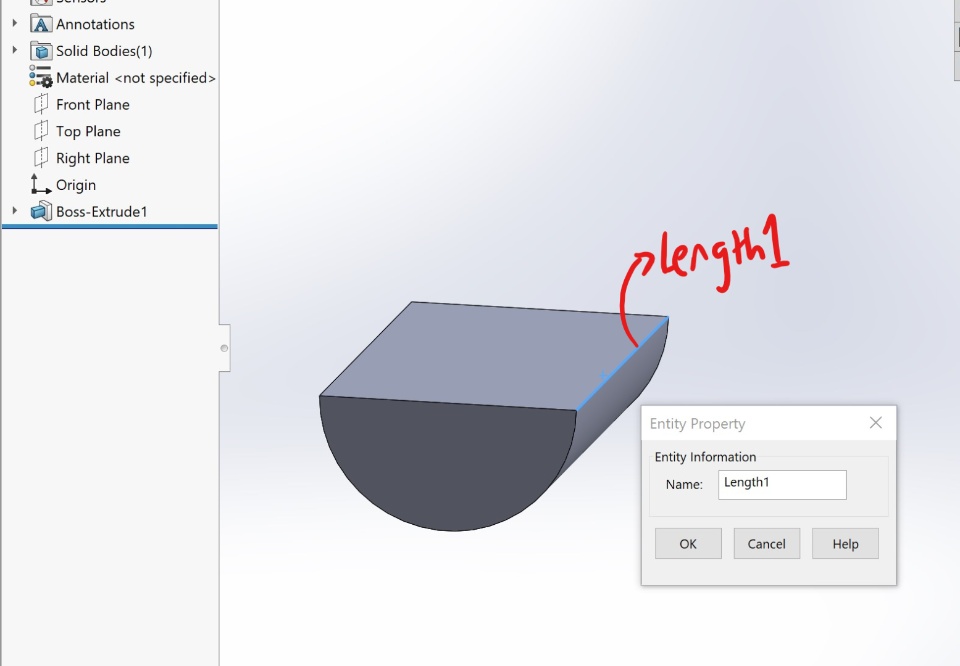Click the Annotations folder icon
The image size is (960, 666).
coord(41,24)
